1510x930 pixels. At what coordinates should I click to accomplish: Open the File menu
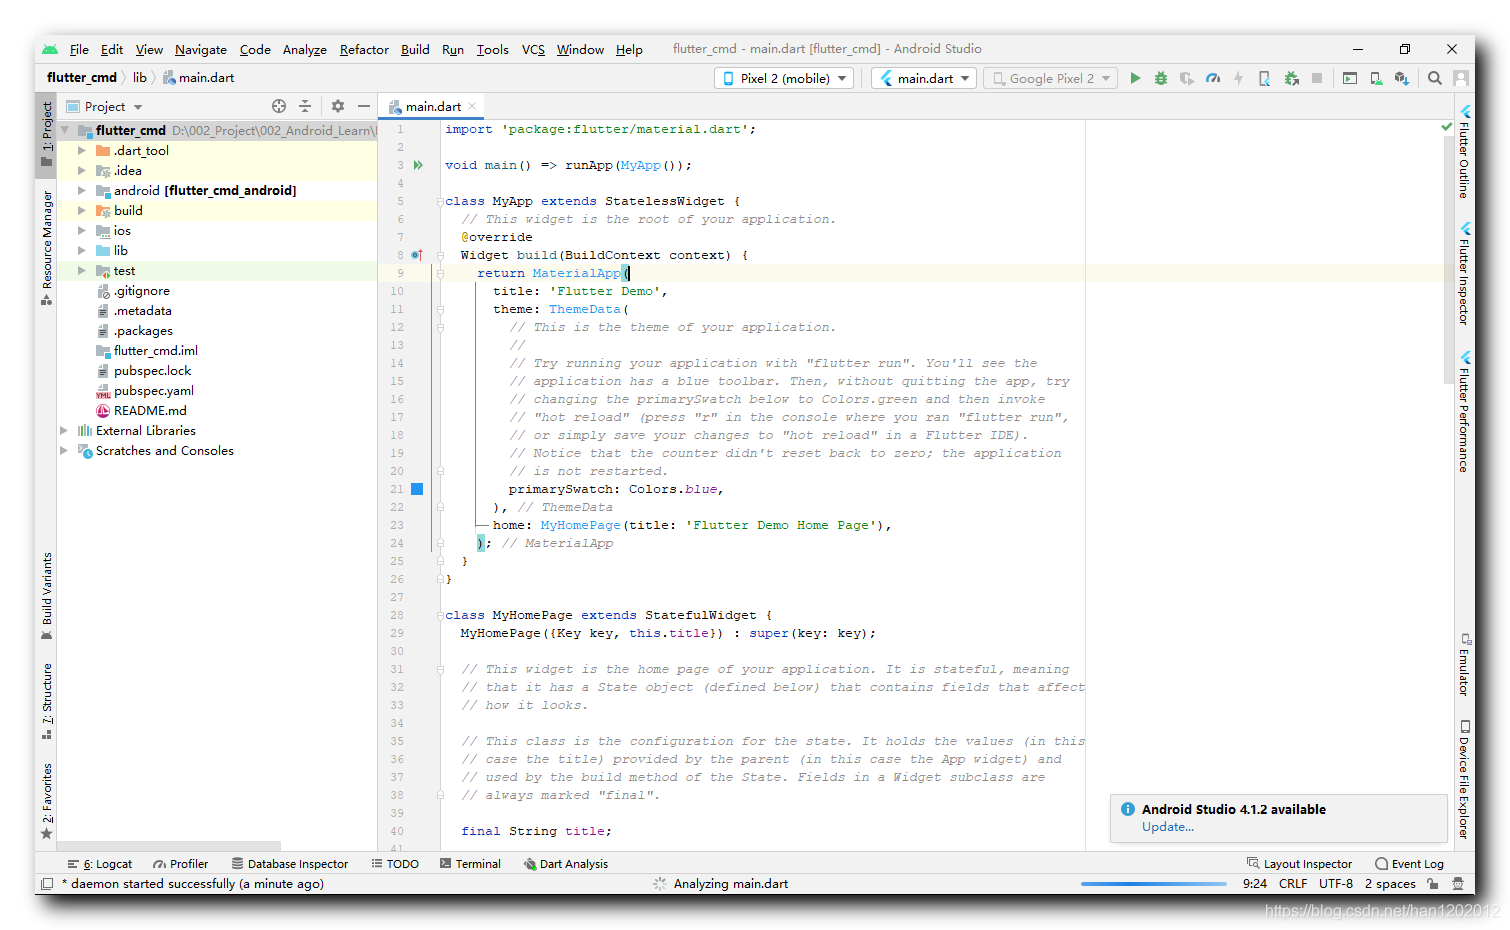79,49
